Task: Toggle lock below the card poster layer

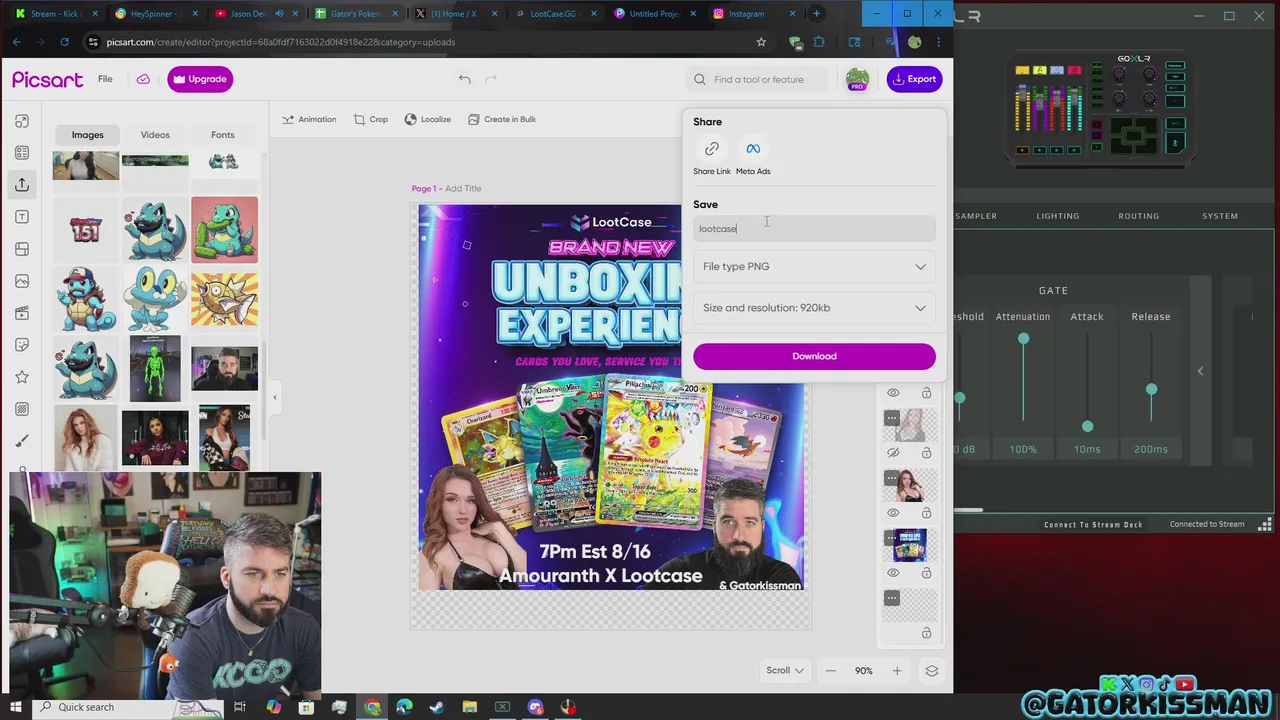Action: tap(926, 573)
